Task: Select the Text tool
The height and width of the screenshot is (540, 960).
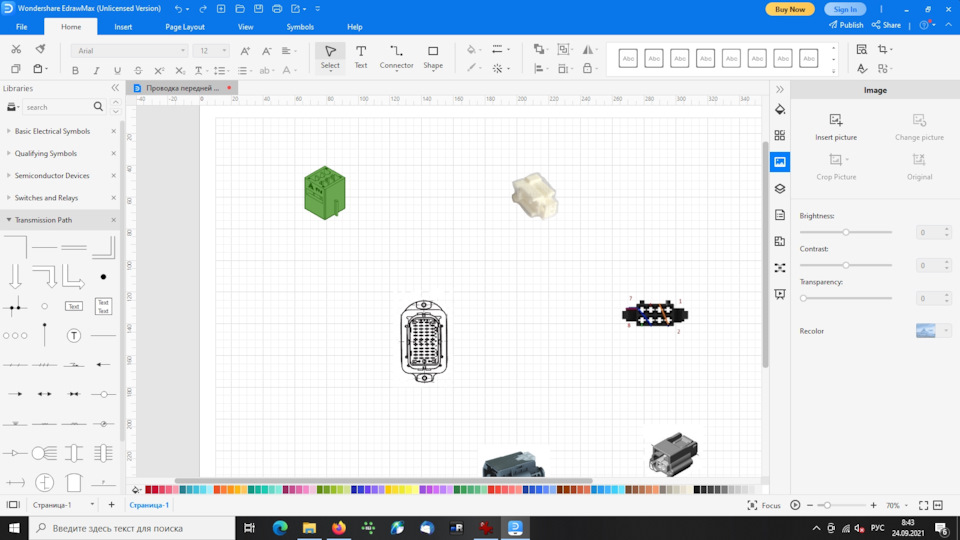Action: [361, 57]
